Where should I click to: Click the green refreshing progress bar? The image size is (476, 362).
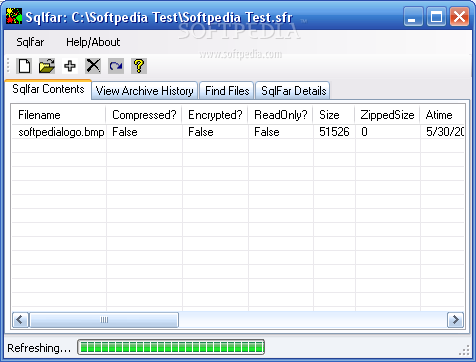(171, 347)
